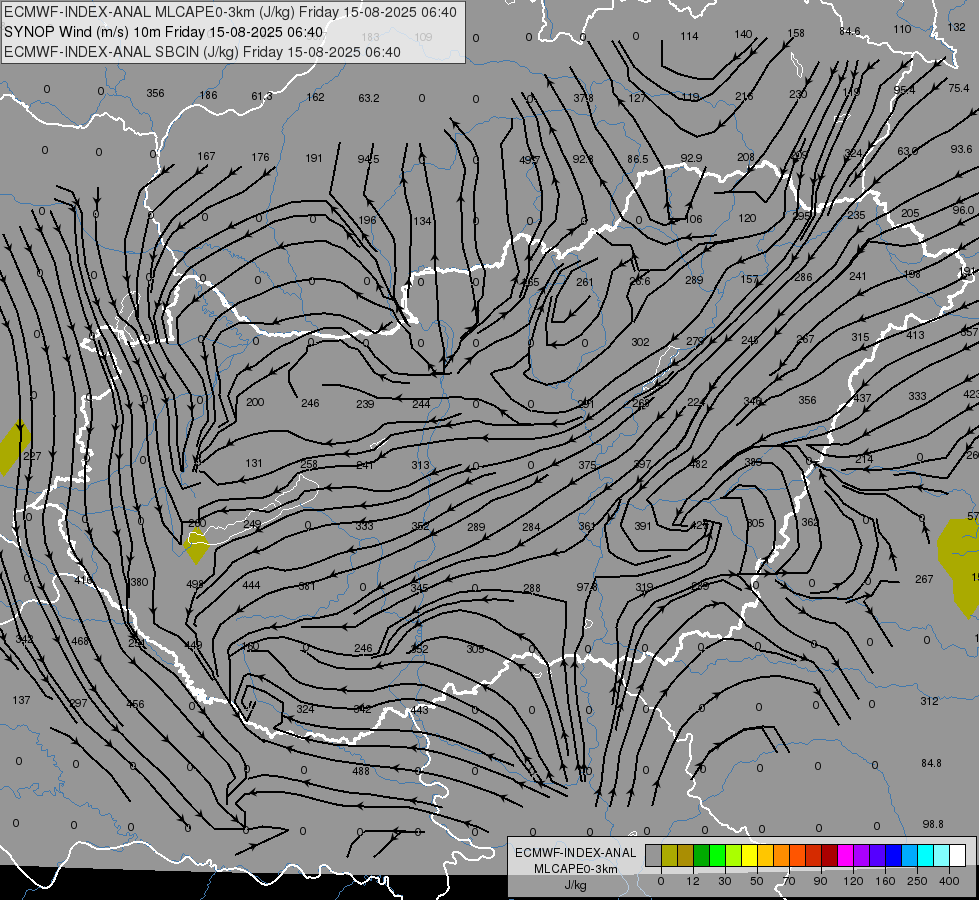The image size is (979, 900).
Task: Click the map value 261
Action: coord(584,282)
